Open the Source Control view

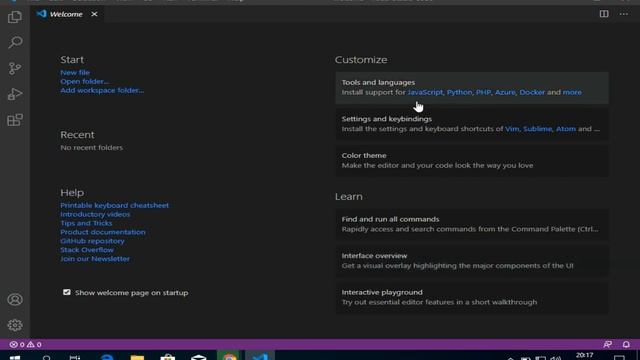(x=15, y=68)
